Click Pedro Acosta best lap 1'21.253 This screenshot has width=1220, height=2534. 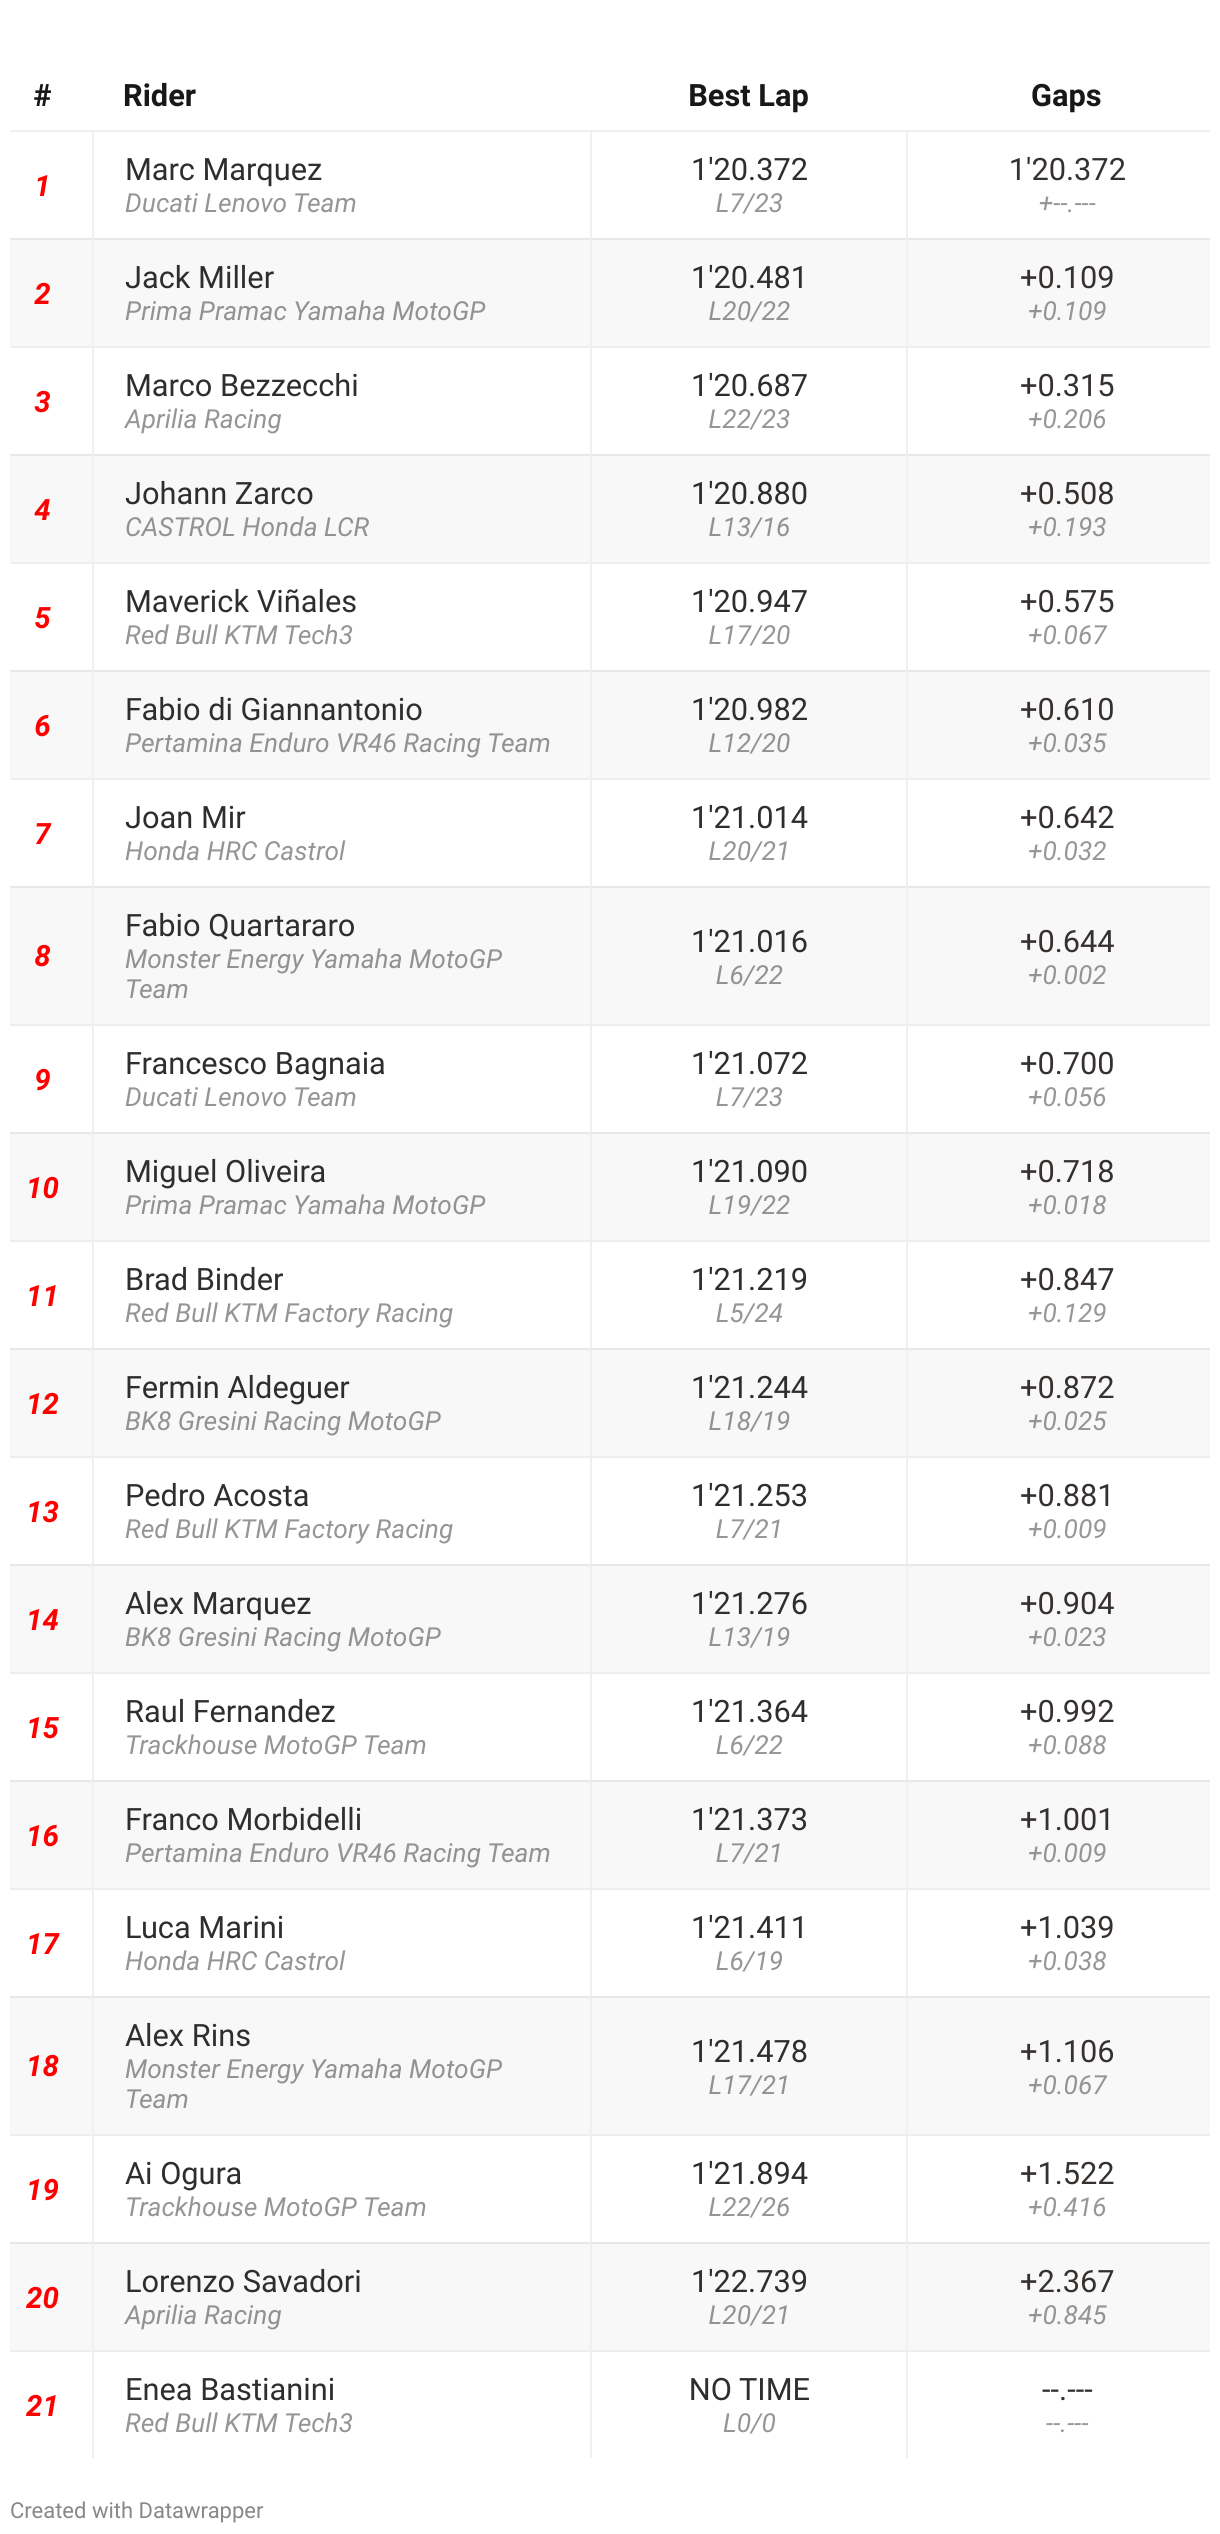749,1496
